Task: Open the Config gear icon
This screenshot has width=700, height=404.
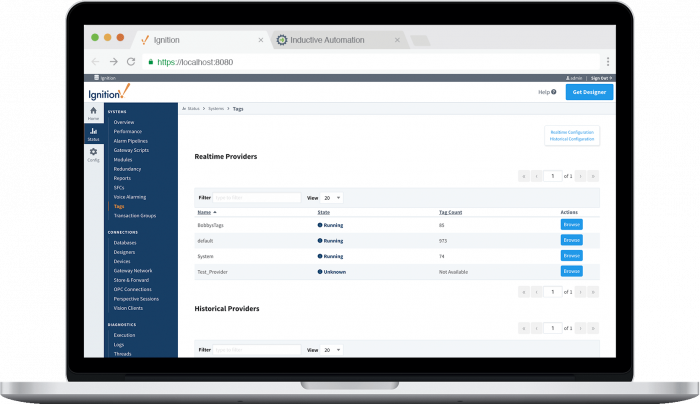Action: pos(93,152)
